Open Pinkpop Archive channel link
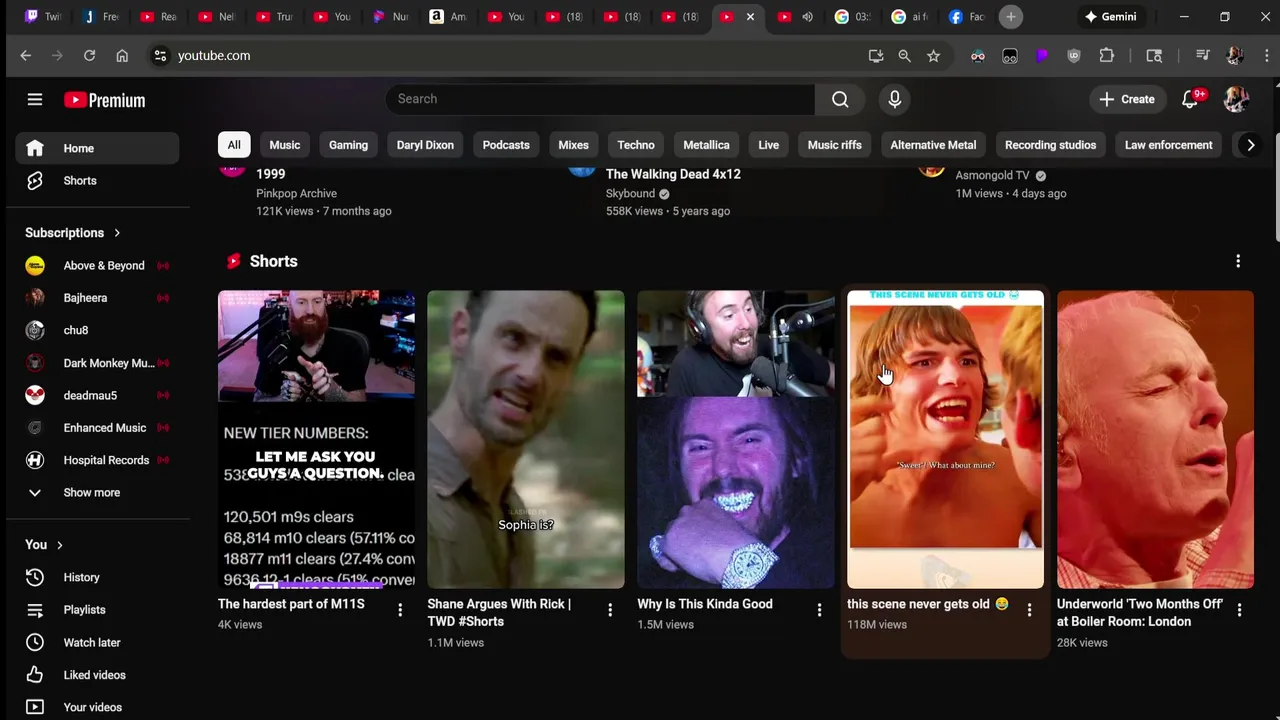The image size is (1280, 720). [296, 193]
